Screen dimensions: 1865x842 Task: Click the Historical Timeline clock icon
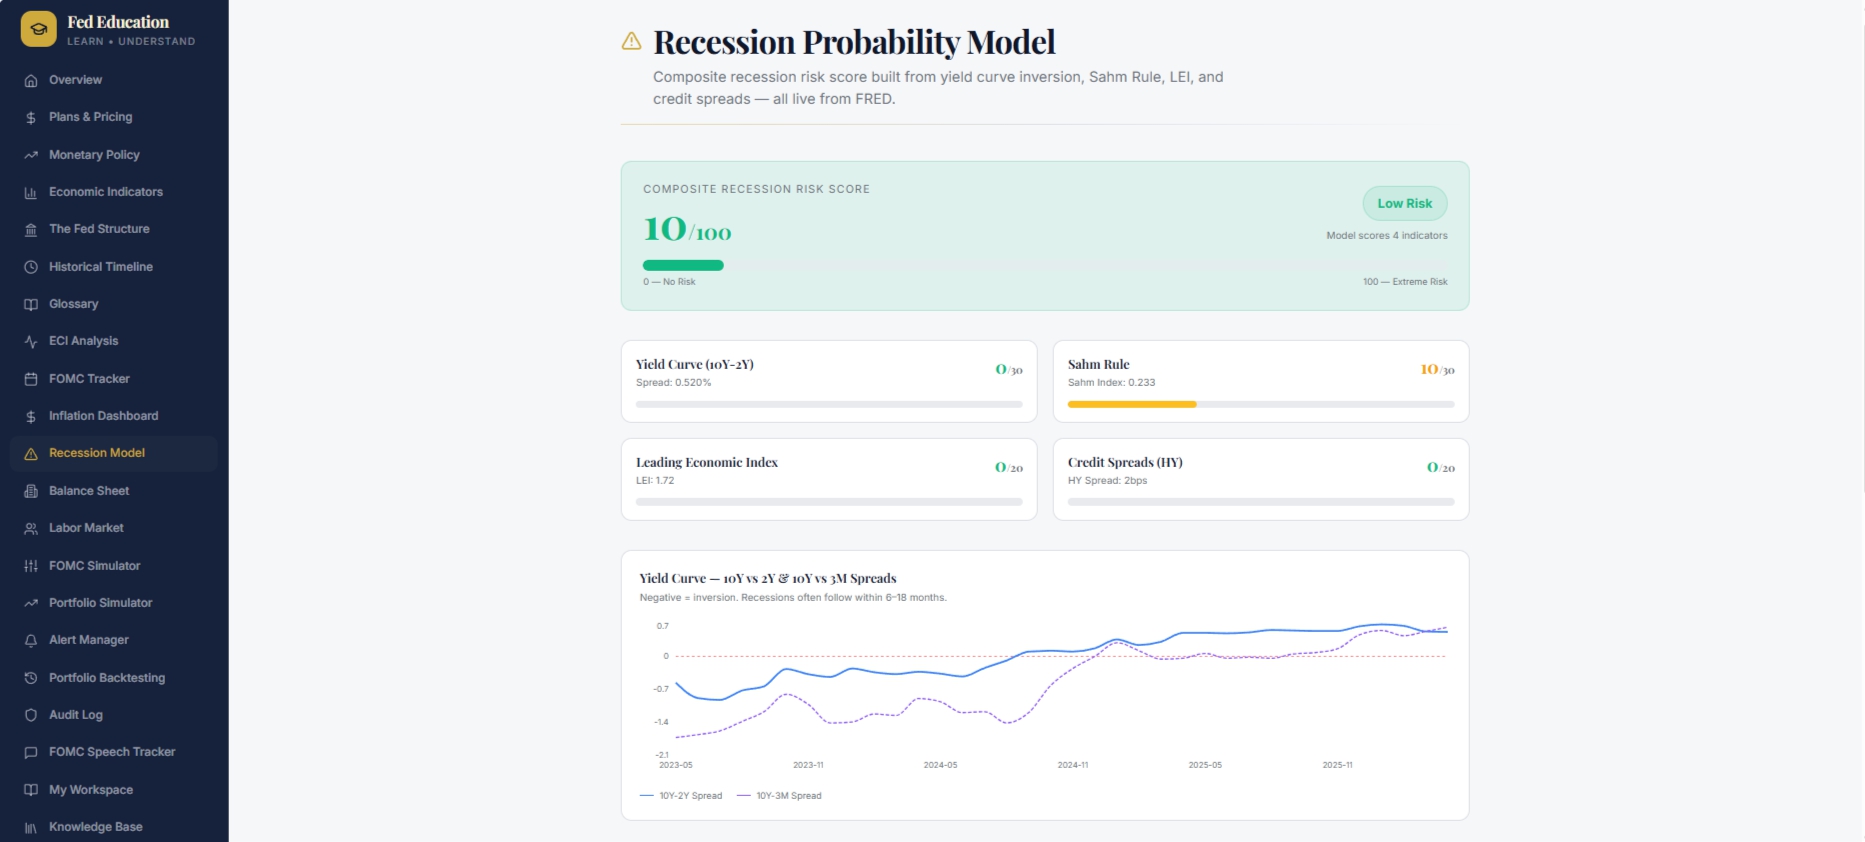coord(31,267)
